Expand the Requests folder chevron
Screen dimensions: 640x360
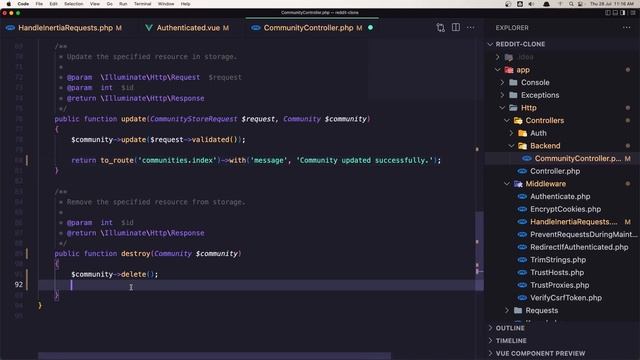[x=507, y=310]
